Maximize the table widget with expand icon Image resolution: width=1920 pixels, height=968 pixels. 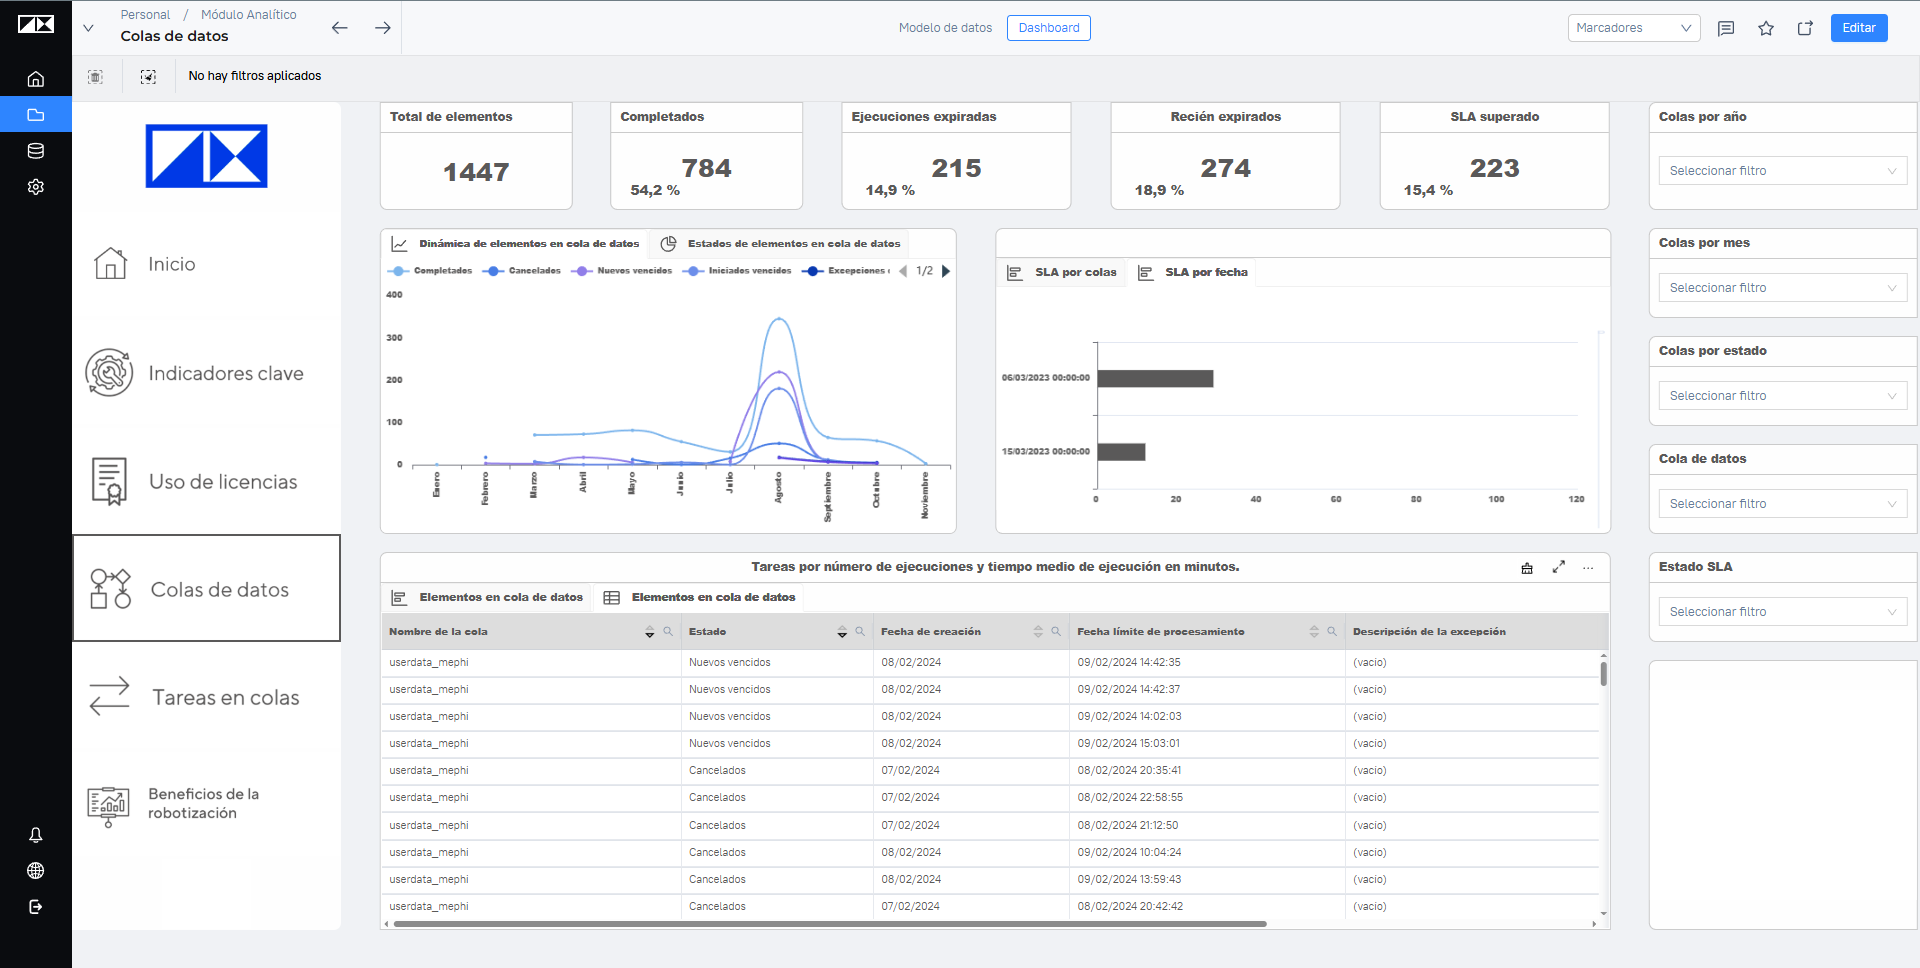pyautogui.click(x=1558, y=567)
